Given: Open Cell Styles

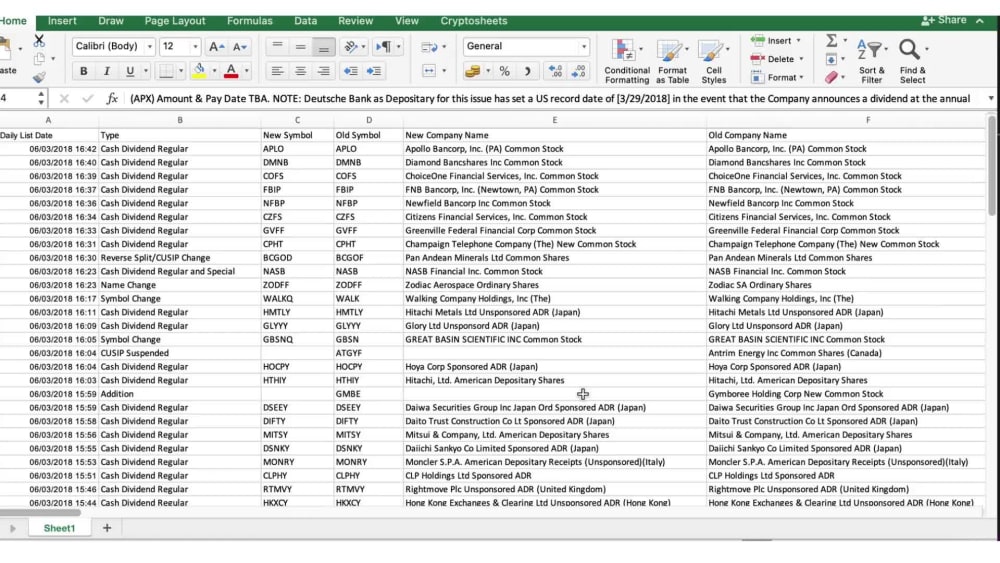Looking at the screenshot, I should [x=714, y=61].
